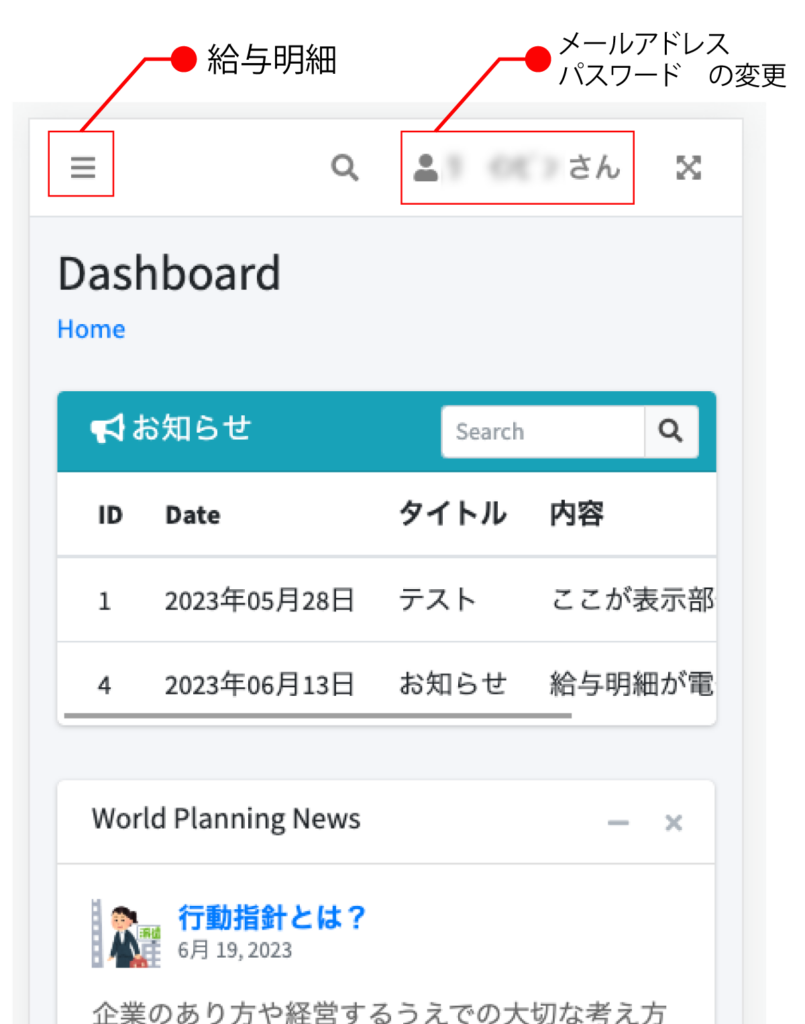Click the user profile silhouette icon
This screenshot has height=1024, width=805.
coord(426,168)
